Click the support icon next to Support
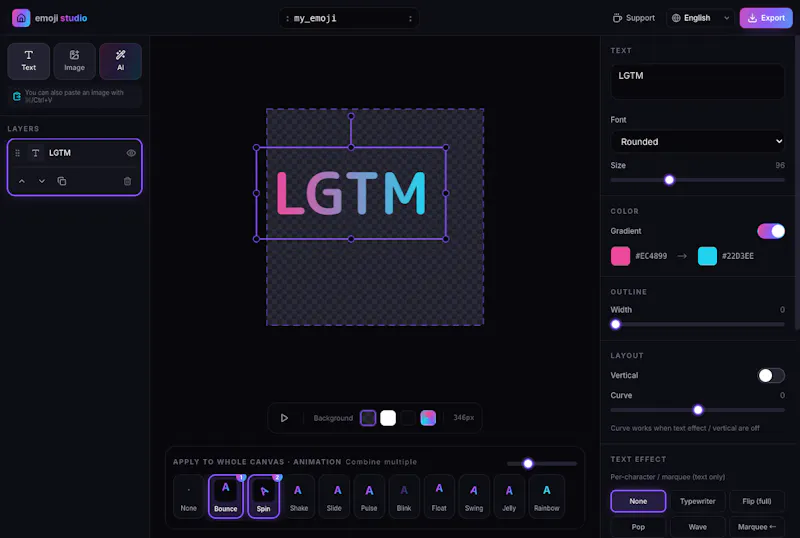 pyautogui.click(x=617, y=18)
